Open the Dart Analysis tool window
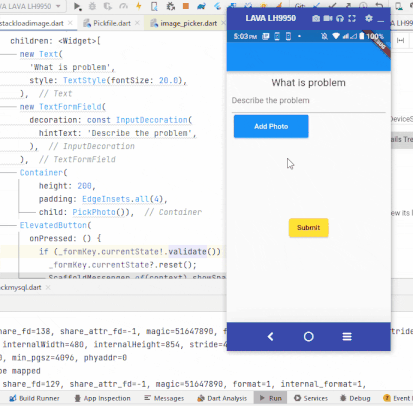 (222, 398)
